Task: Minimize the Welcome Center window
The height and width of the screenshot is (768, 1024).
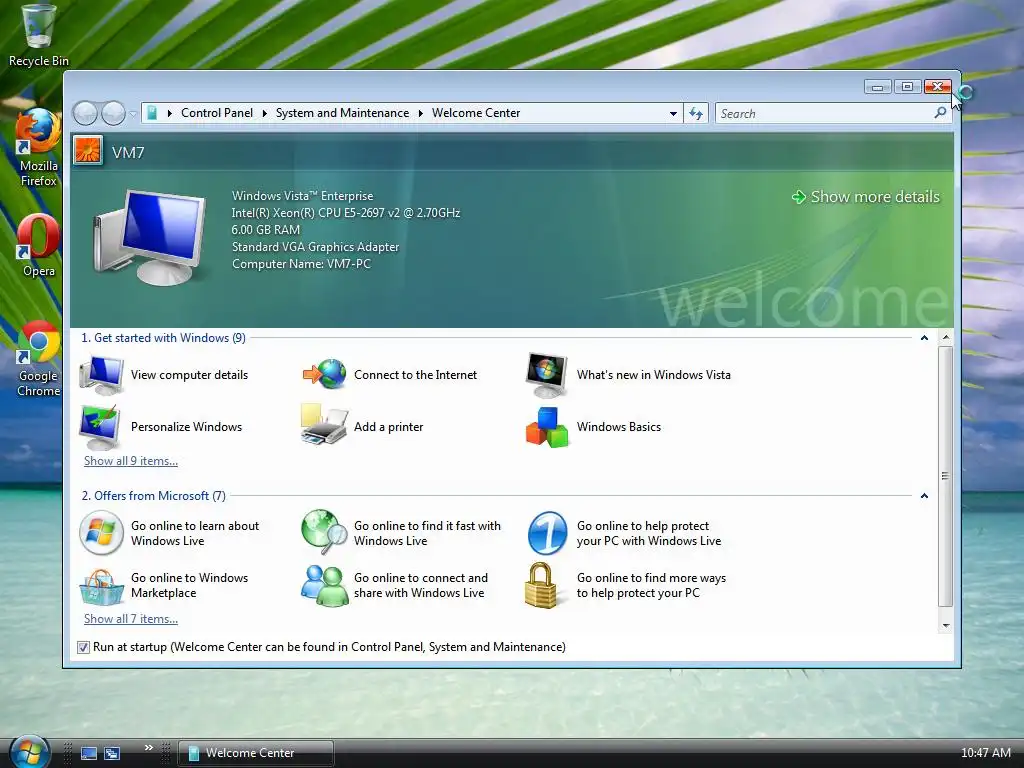Action: pos(878,86)
